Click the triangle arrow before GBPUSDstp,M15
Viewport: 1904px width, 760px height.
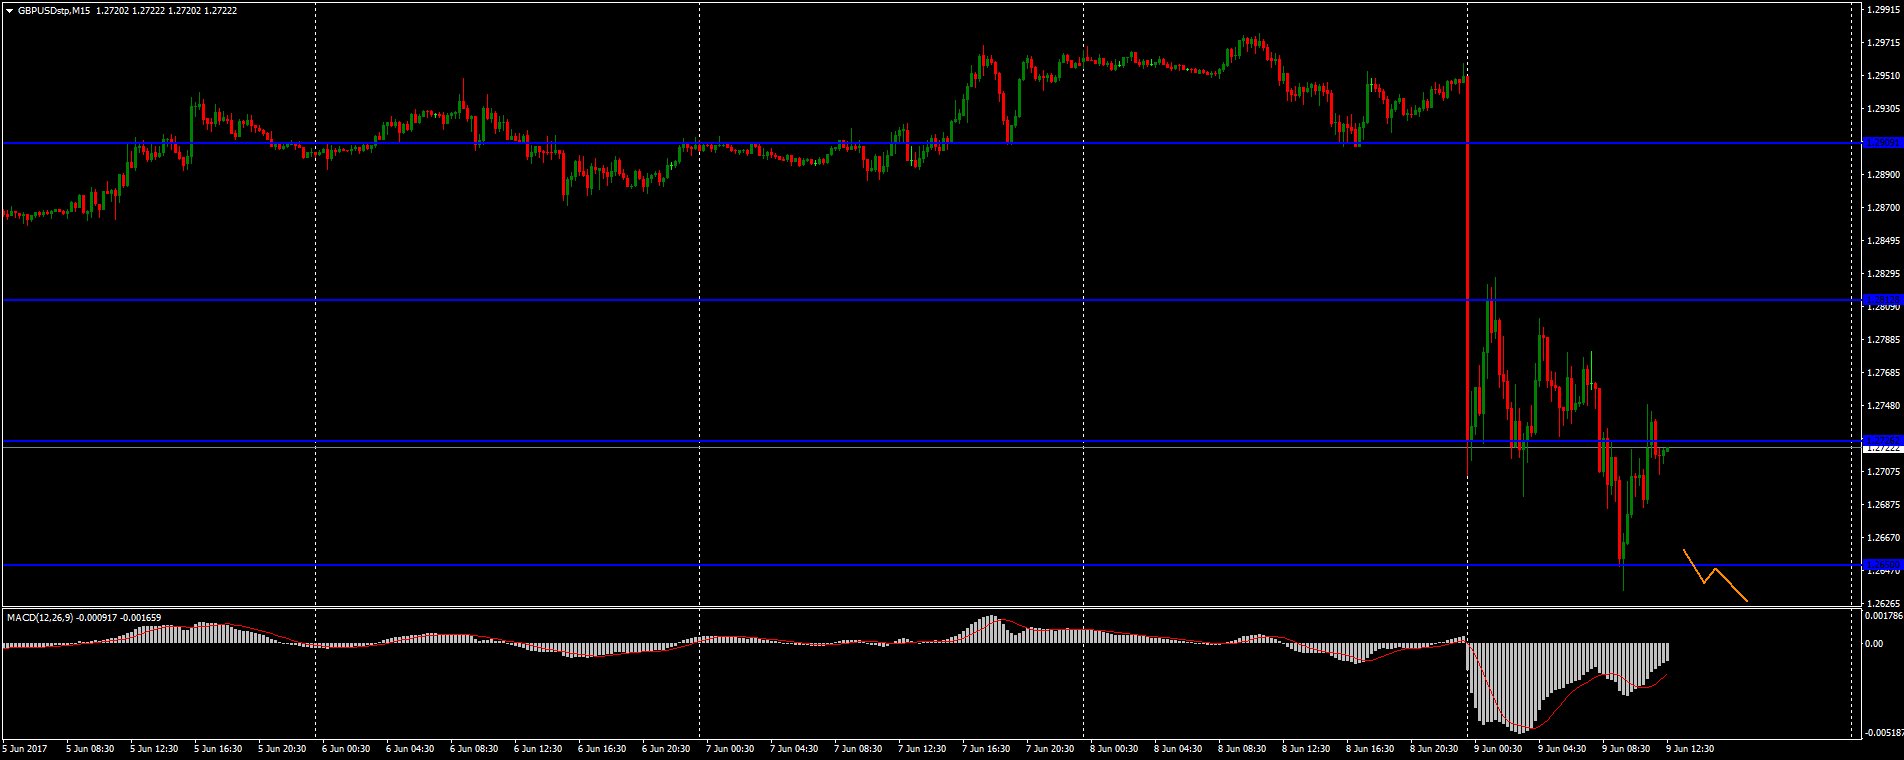tap(9, 10)
